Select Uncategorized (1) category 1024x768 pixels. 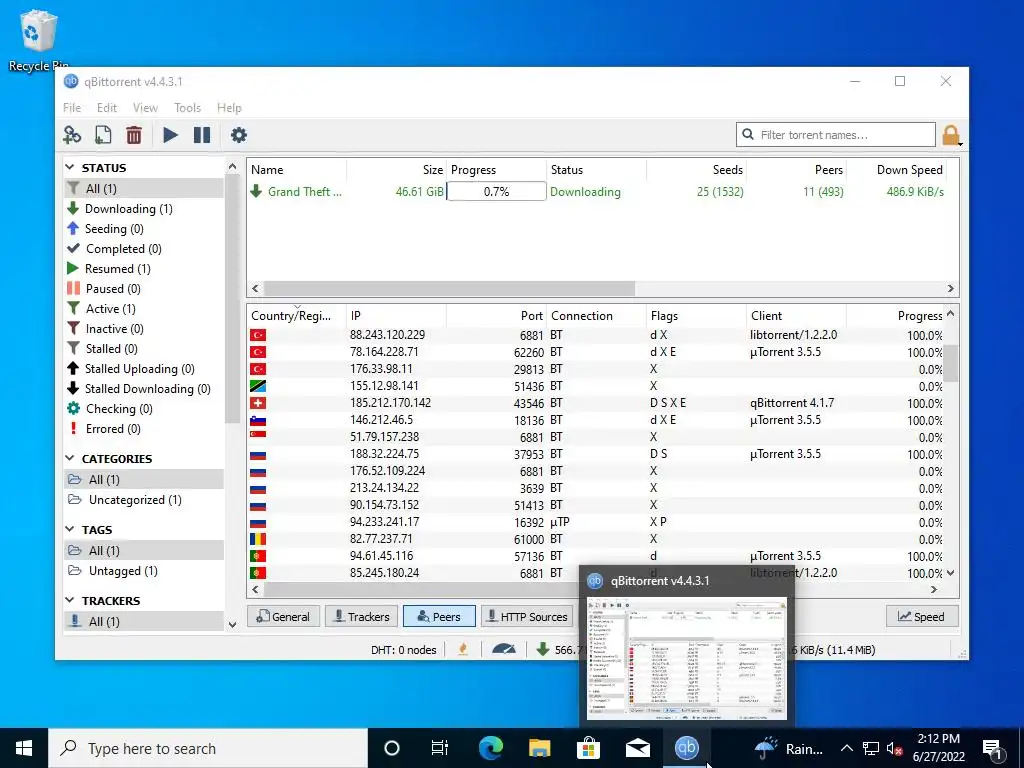[144, 500]
